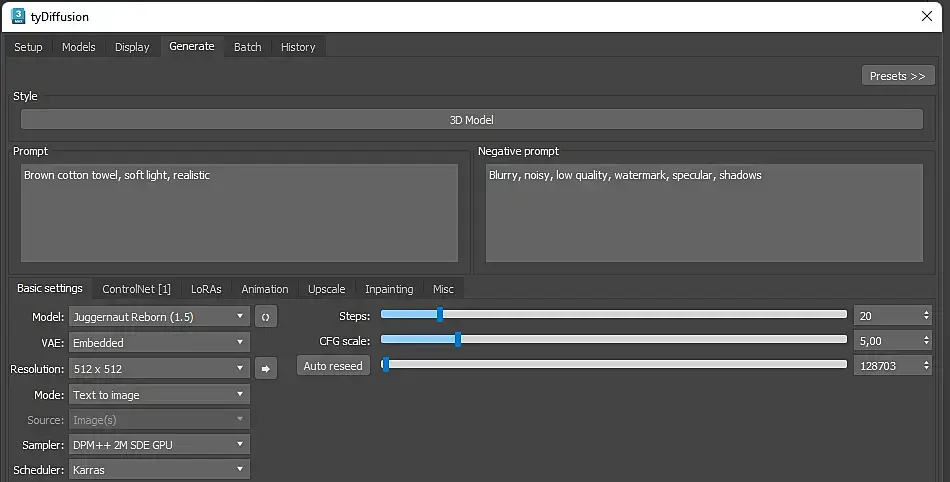
Task: Click inside the Prompt text box
Action: [239, 213]
